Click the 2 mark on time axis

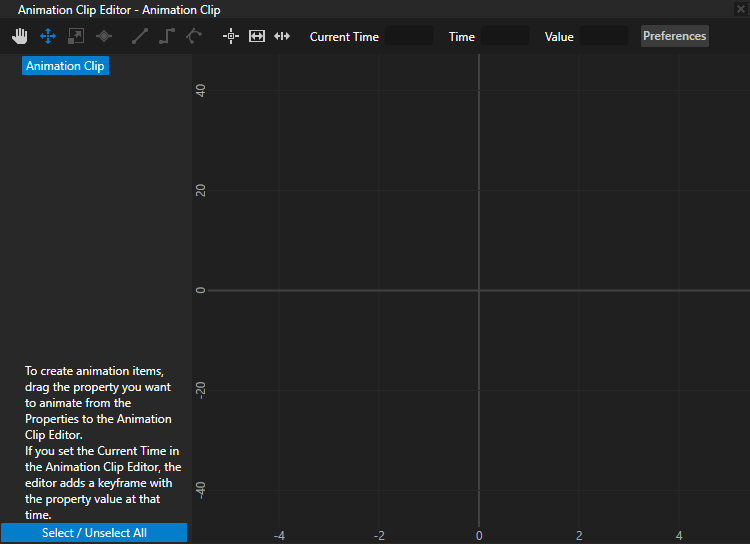[579, 535]
